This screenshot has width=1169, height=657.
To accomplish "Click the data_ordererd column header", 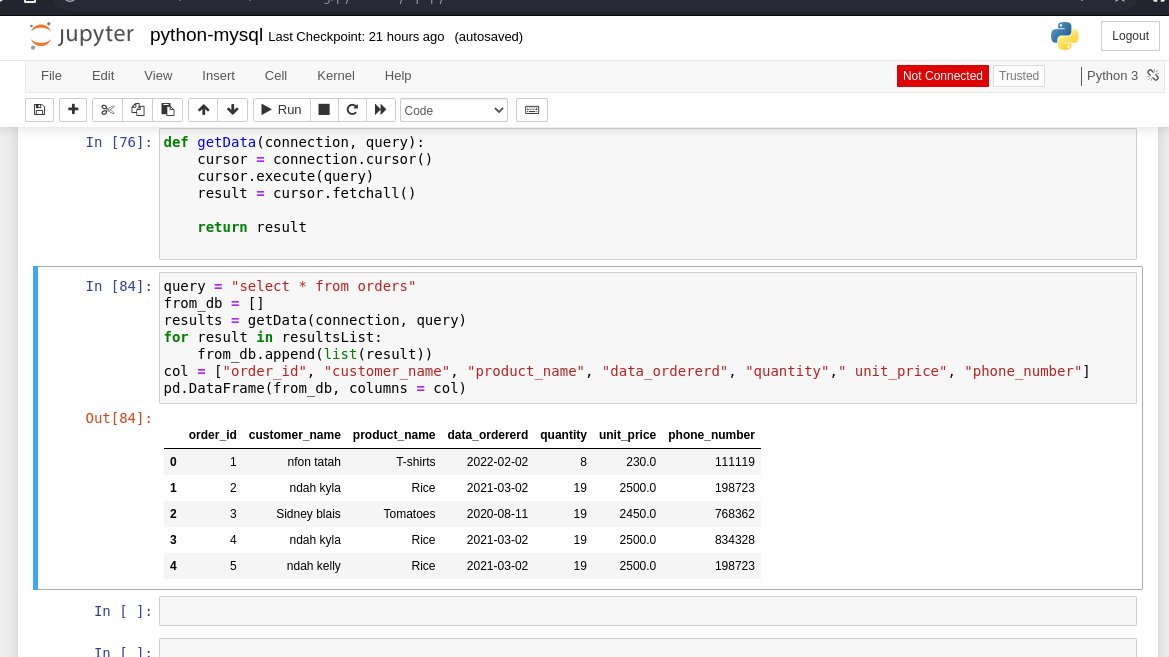I will 488,435.
